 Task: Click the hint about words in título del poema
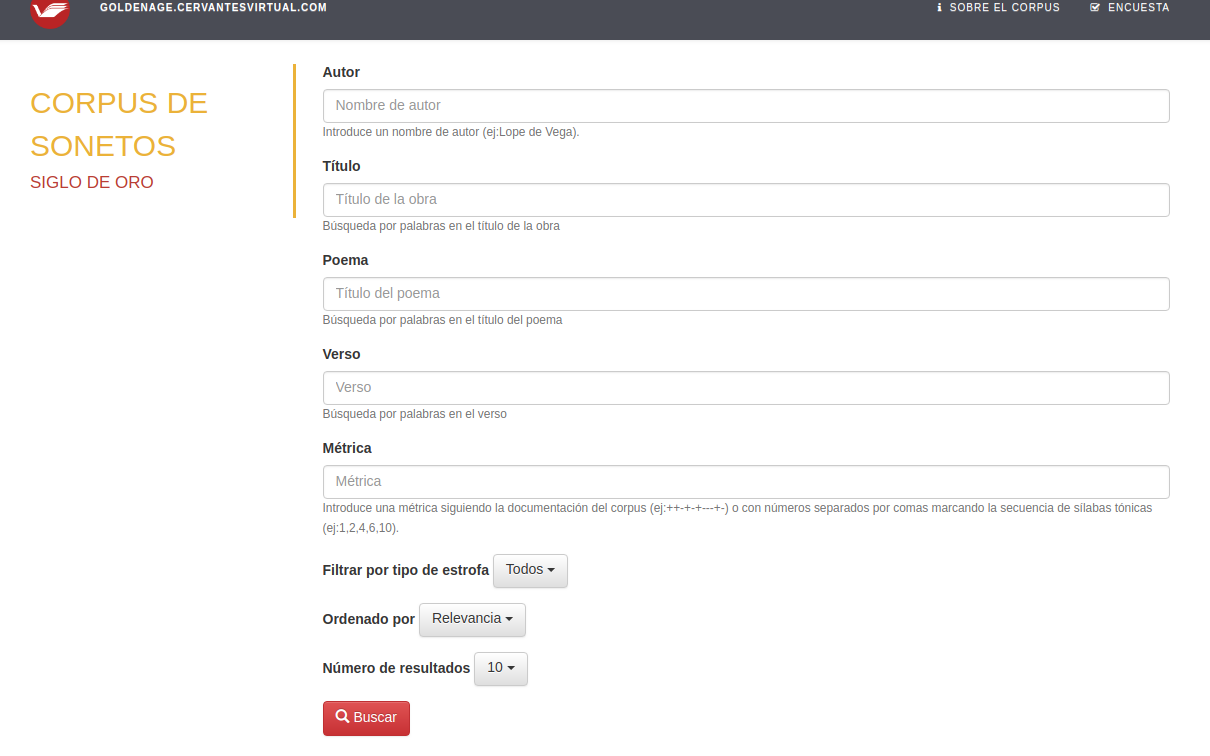point(442,320)
